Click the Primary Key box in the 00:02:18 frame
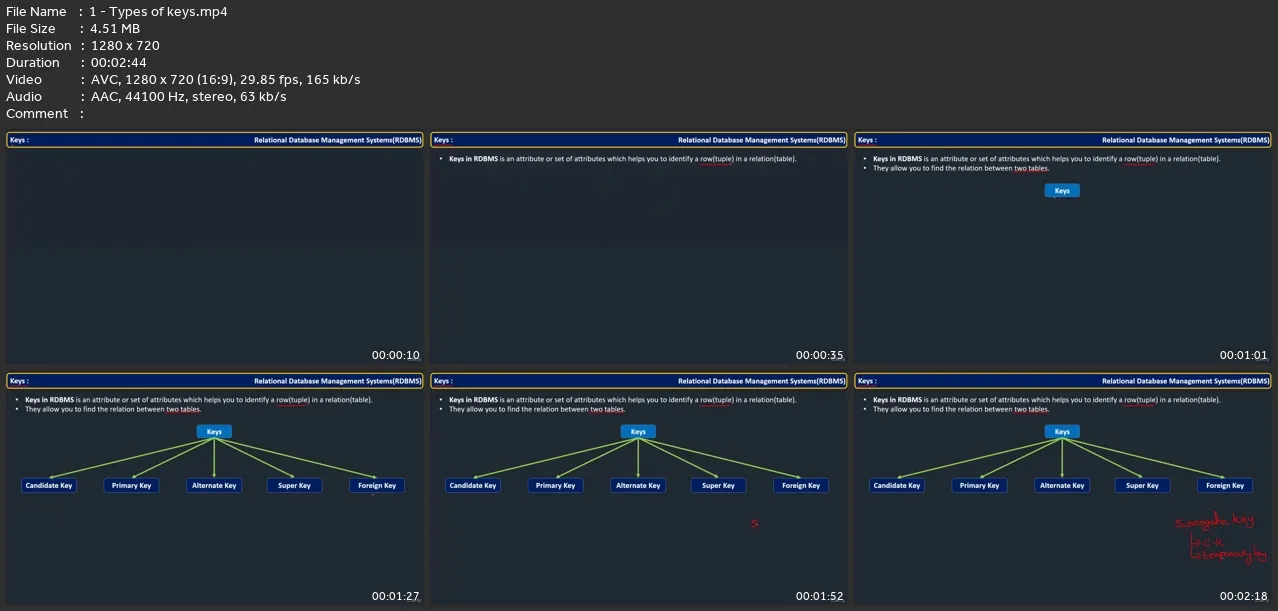 tap(980, 485)
